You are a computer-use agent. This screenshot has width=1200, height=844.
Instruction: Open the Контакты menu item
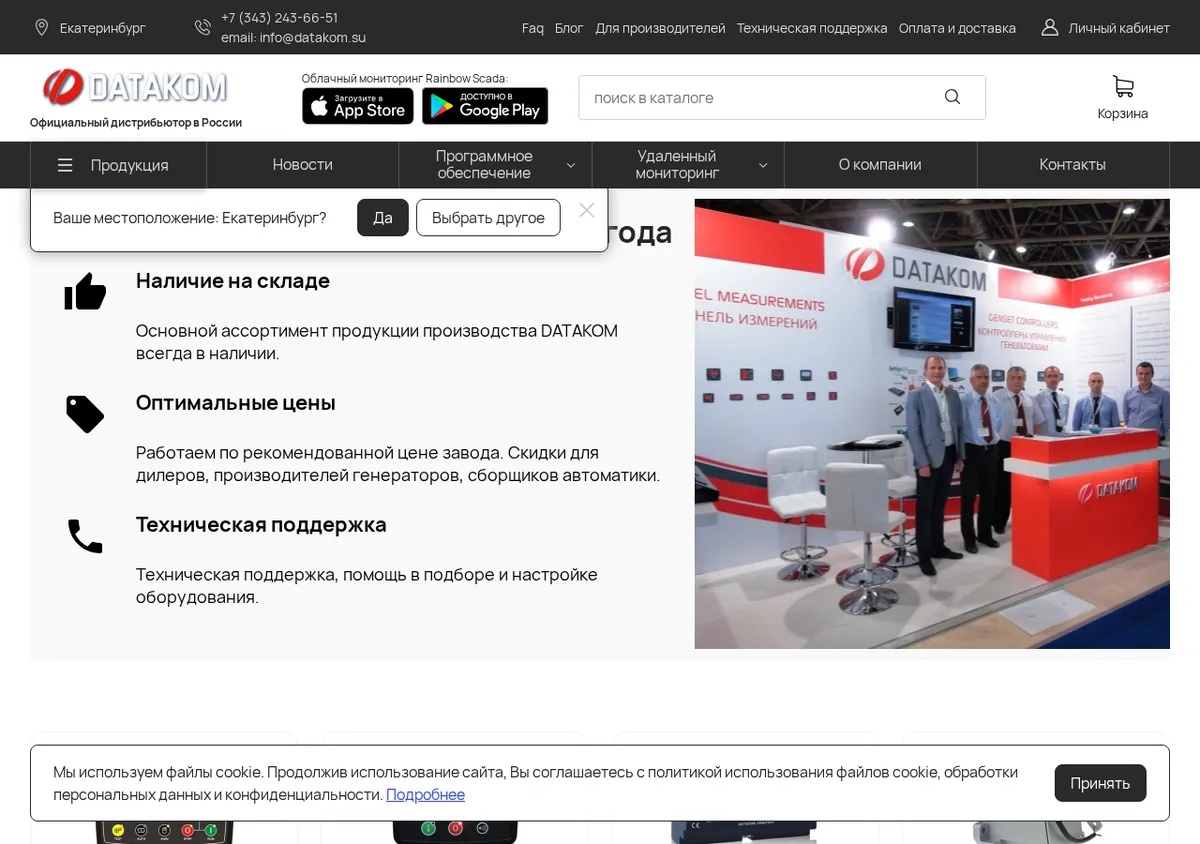click(x=1072, y=165)
